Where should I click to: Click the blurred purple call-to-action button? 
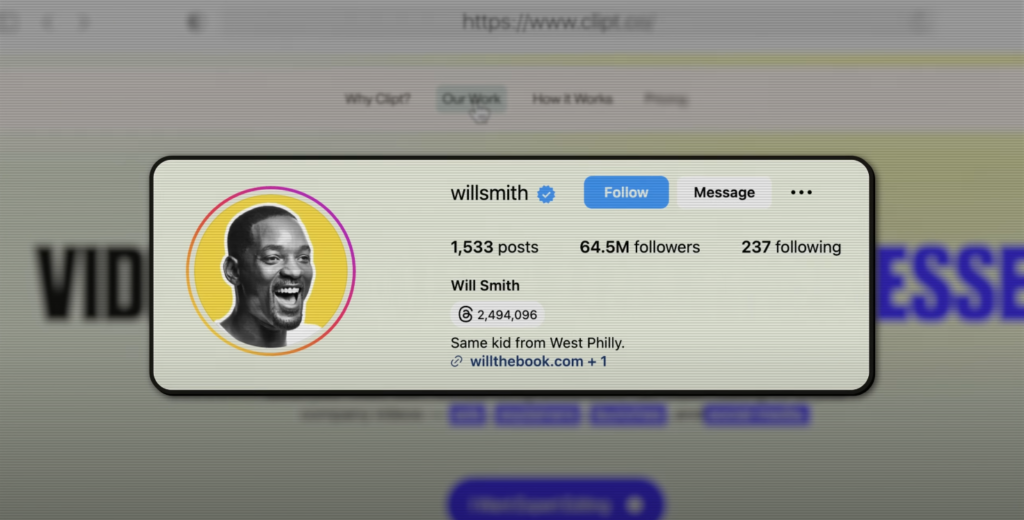[556, 504]
